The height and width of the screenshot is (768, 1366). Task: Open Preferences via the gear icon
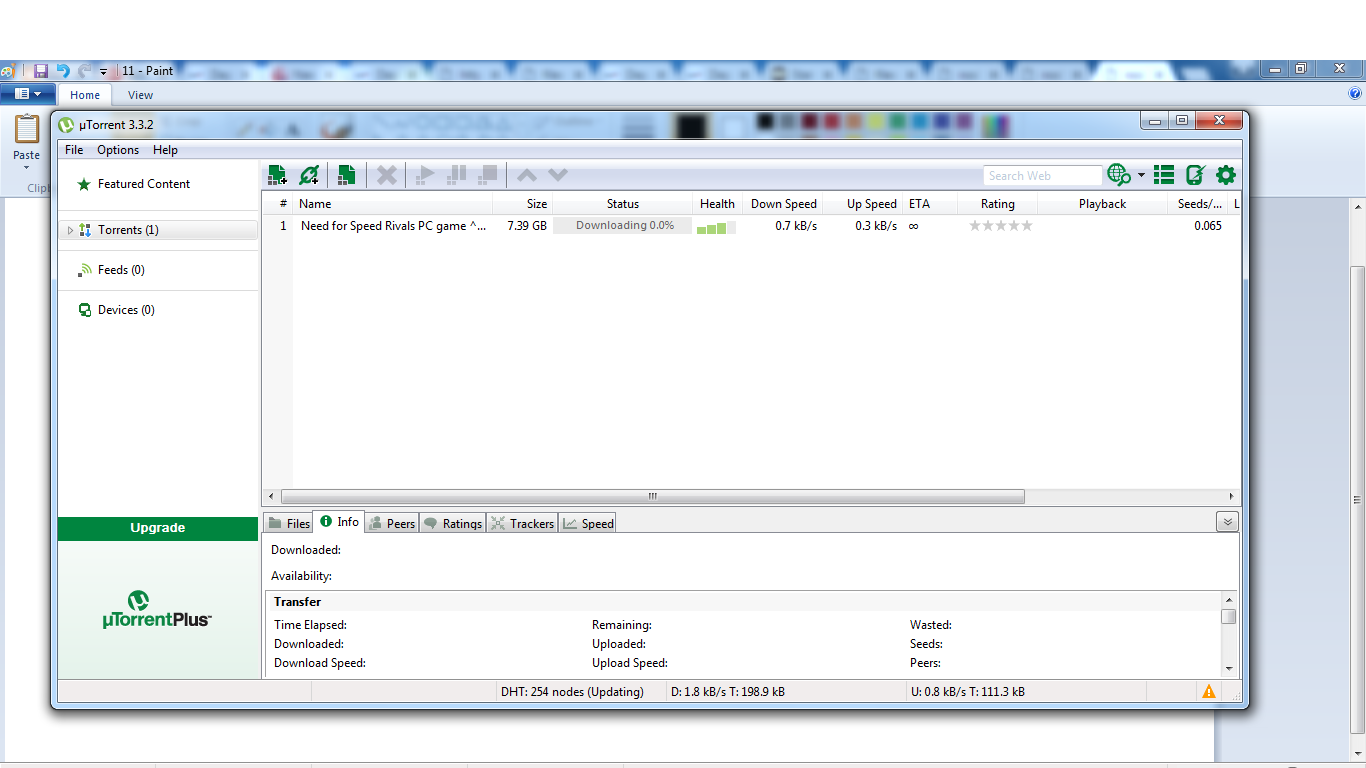coord(1226,175)
